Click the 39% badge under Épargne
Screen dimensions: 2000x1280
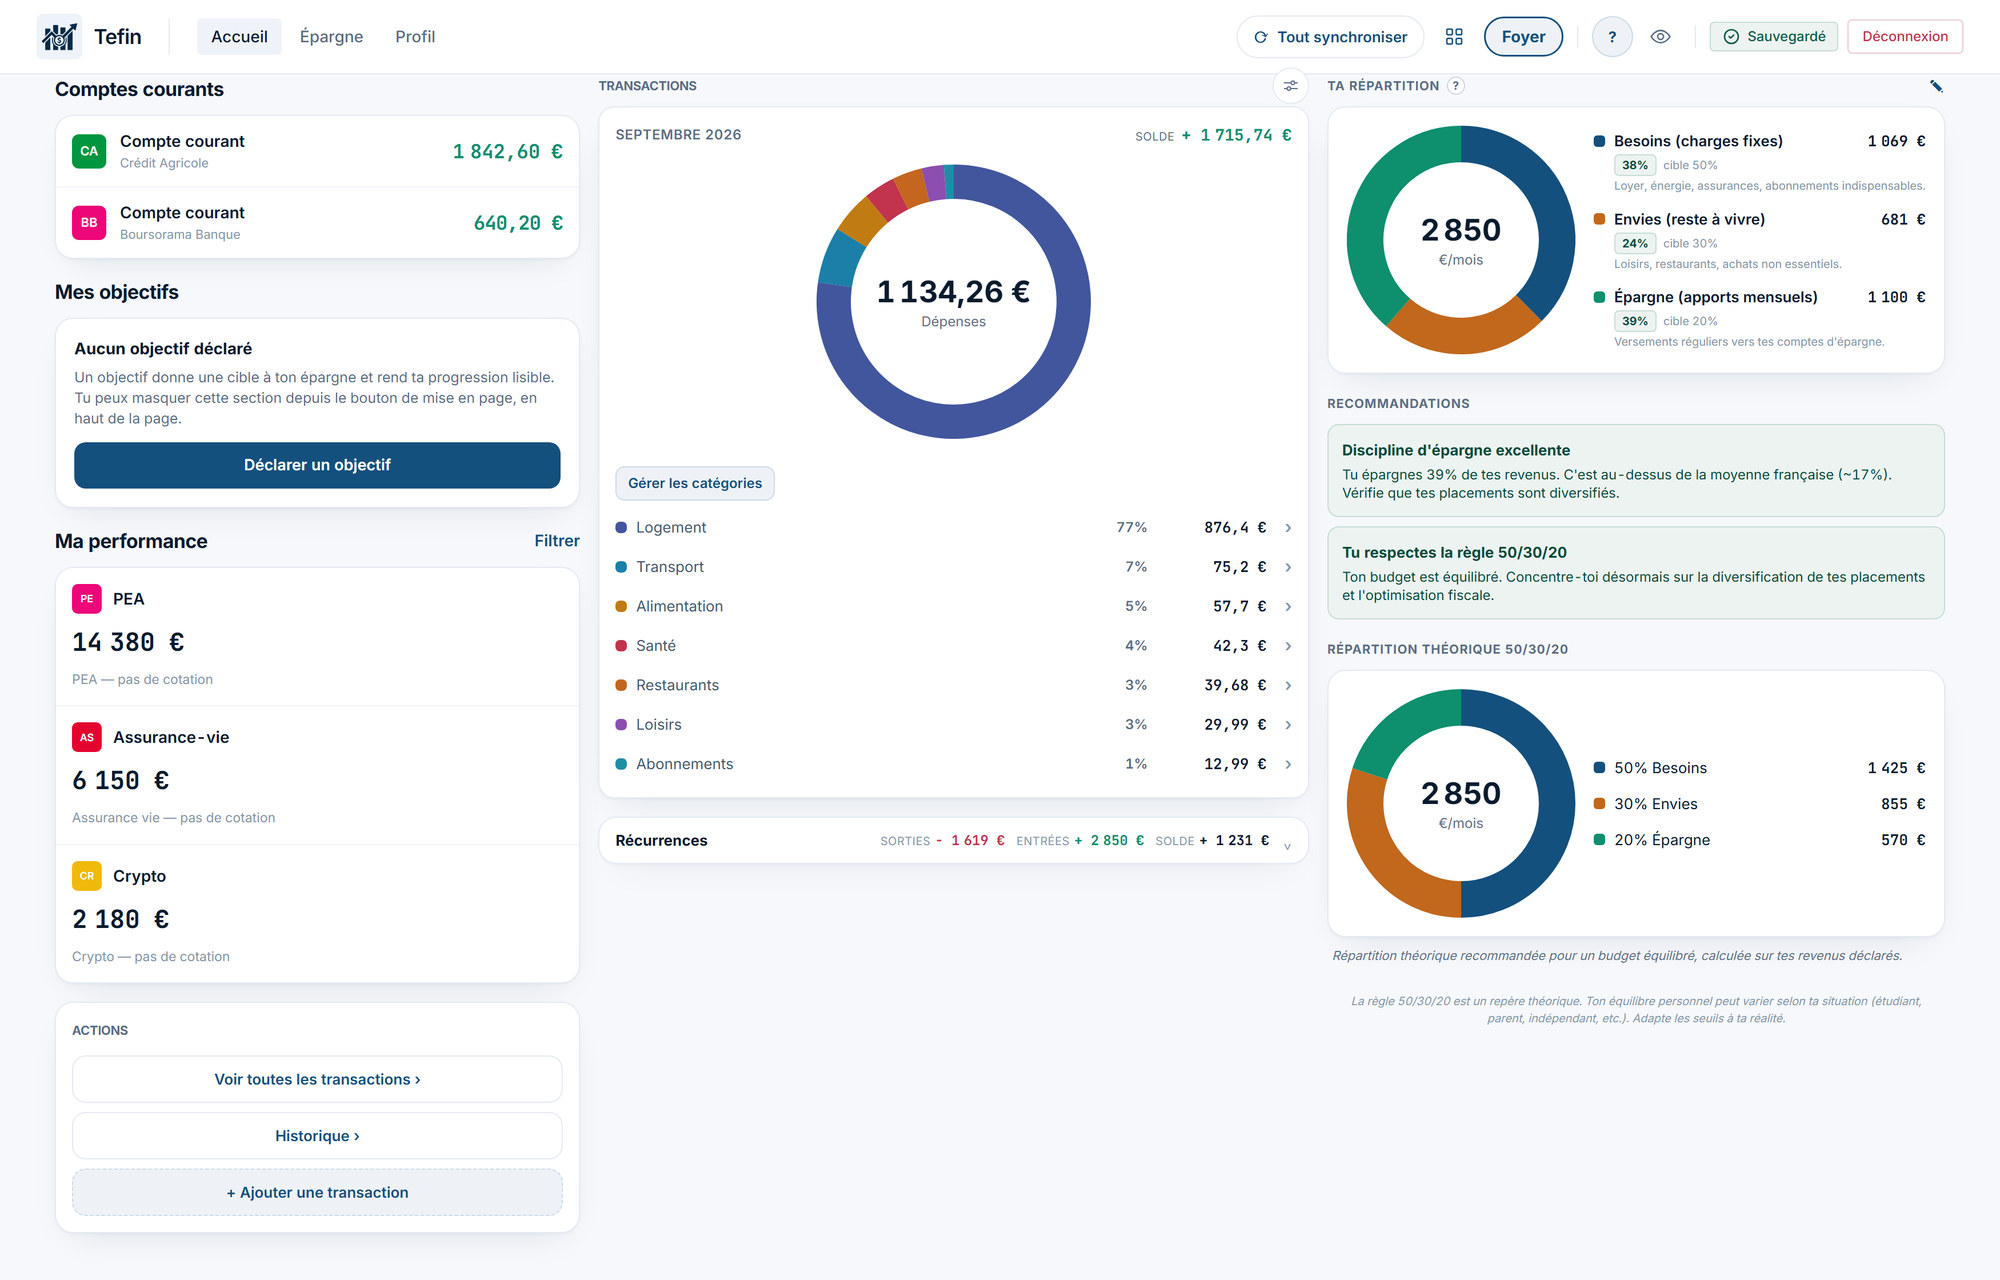[x=1635, y=321]
